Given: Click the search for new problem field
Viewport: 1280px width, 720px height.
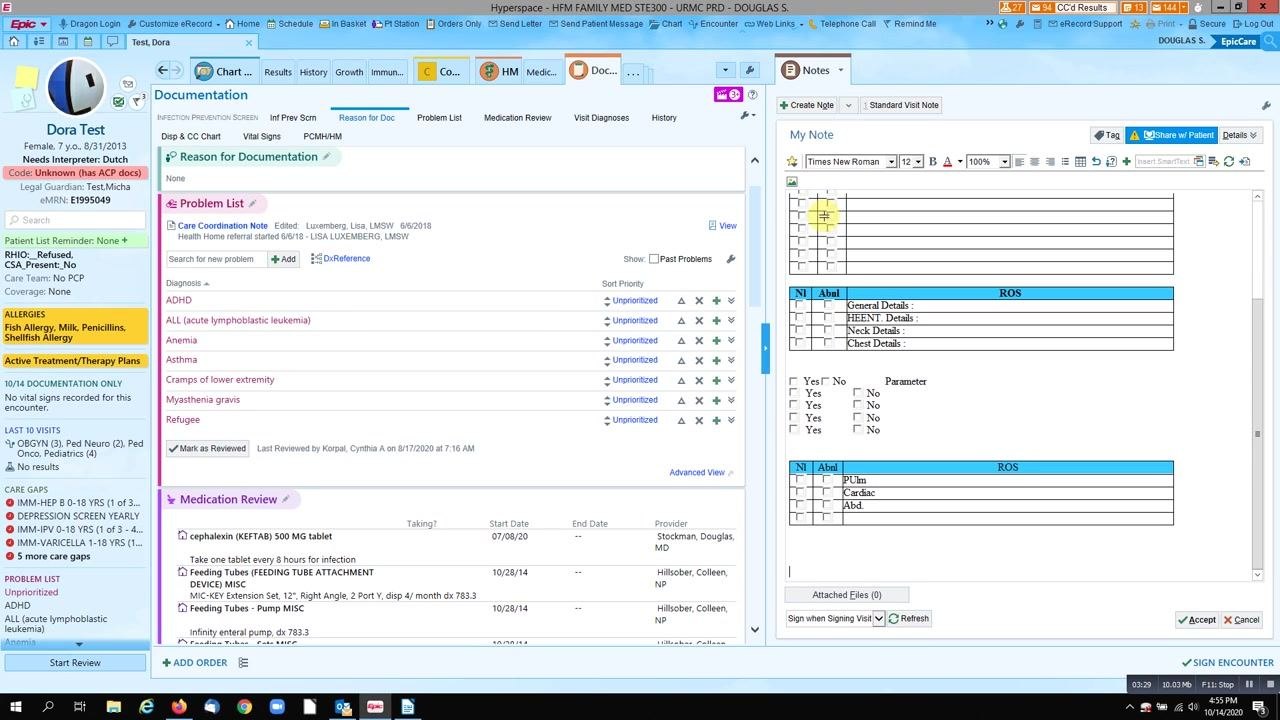Looking at the screenshot, I should [x=216, y=259].
